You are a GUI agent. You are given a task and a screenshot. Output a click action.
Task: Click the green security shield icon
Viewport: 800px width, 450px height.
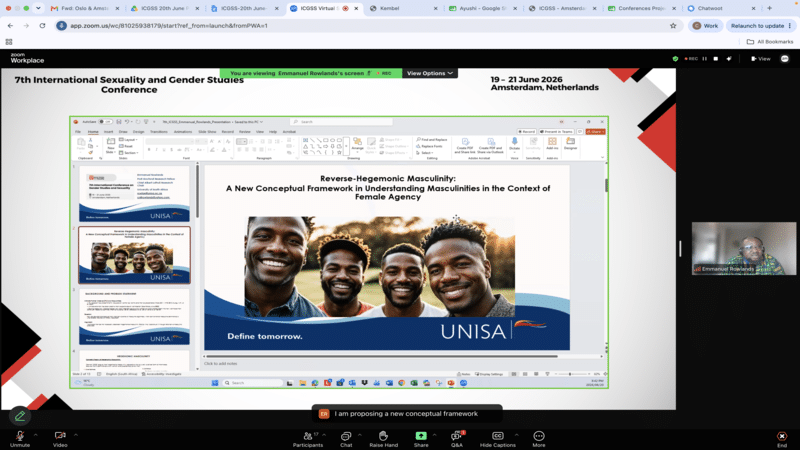(676, 59)
